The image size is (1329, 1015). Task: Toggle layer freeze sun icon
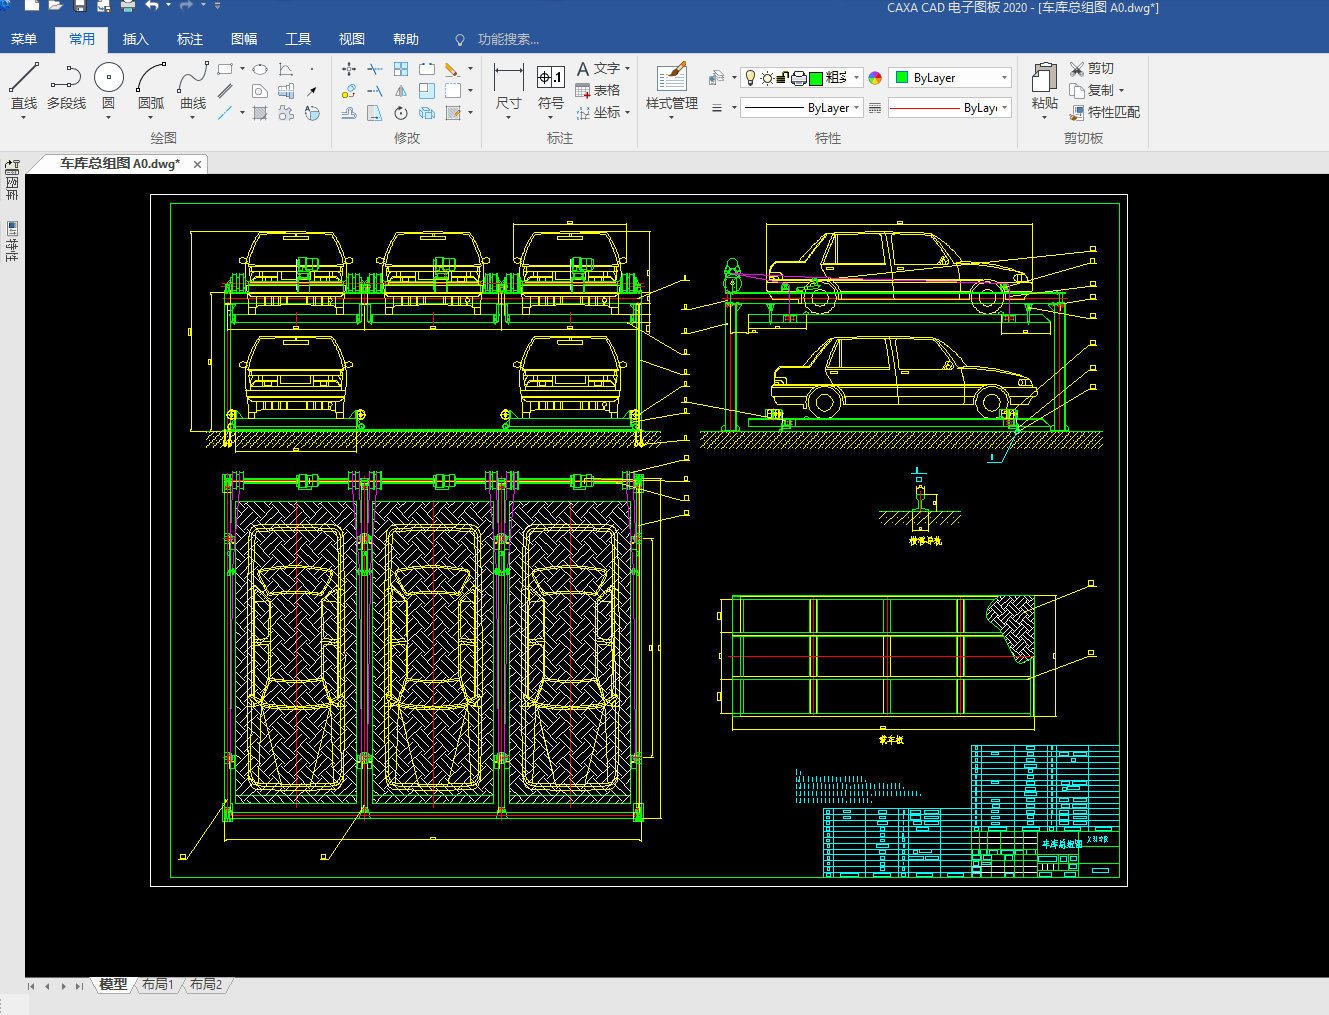(x=767, y=78)
